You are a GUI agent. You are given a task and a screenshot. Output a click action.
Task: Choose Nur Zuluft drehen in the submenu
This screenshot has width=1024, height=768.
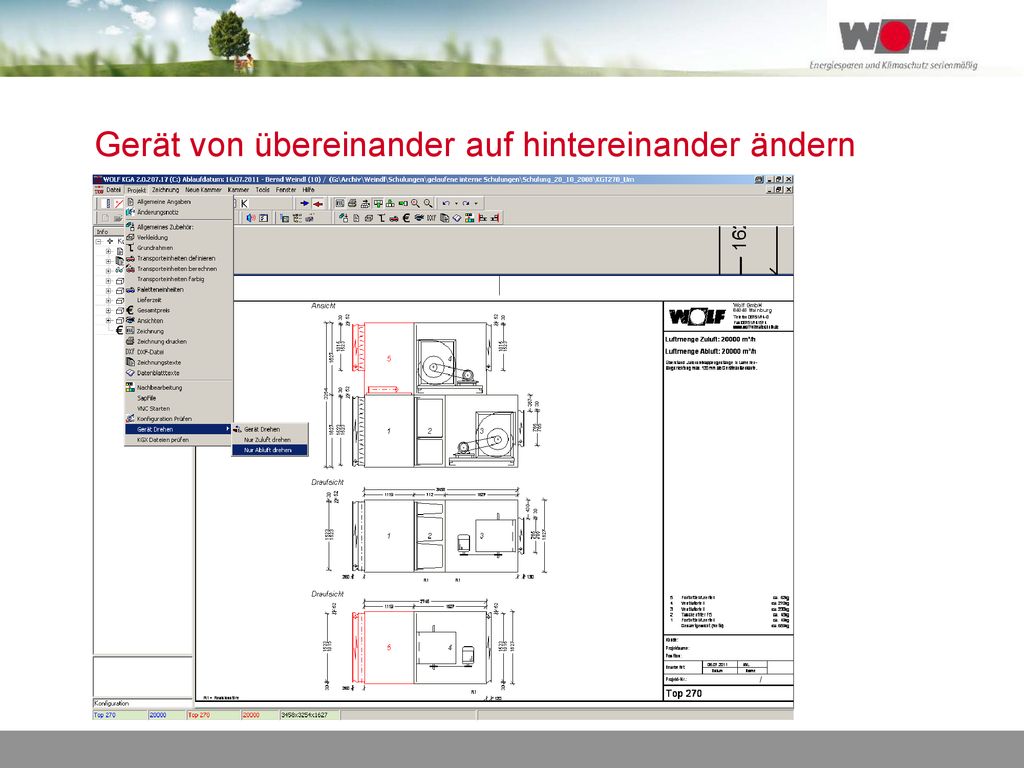tap(270, 440)
